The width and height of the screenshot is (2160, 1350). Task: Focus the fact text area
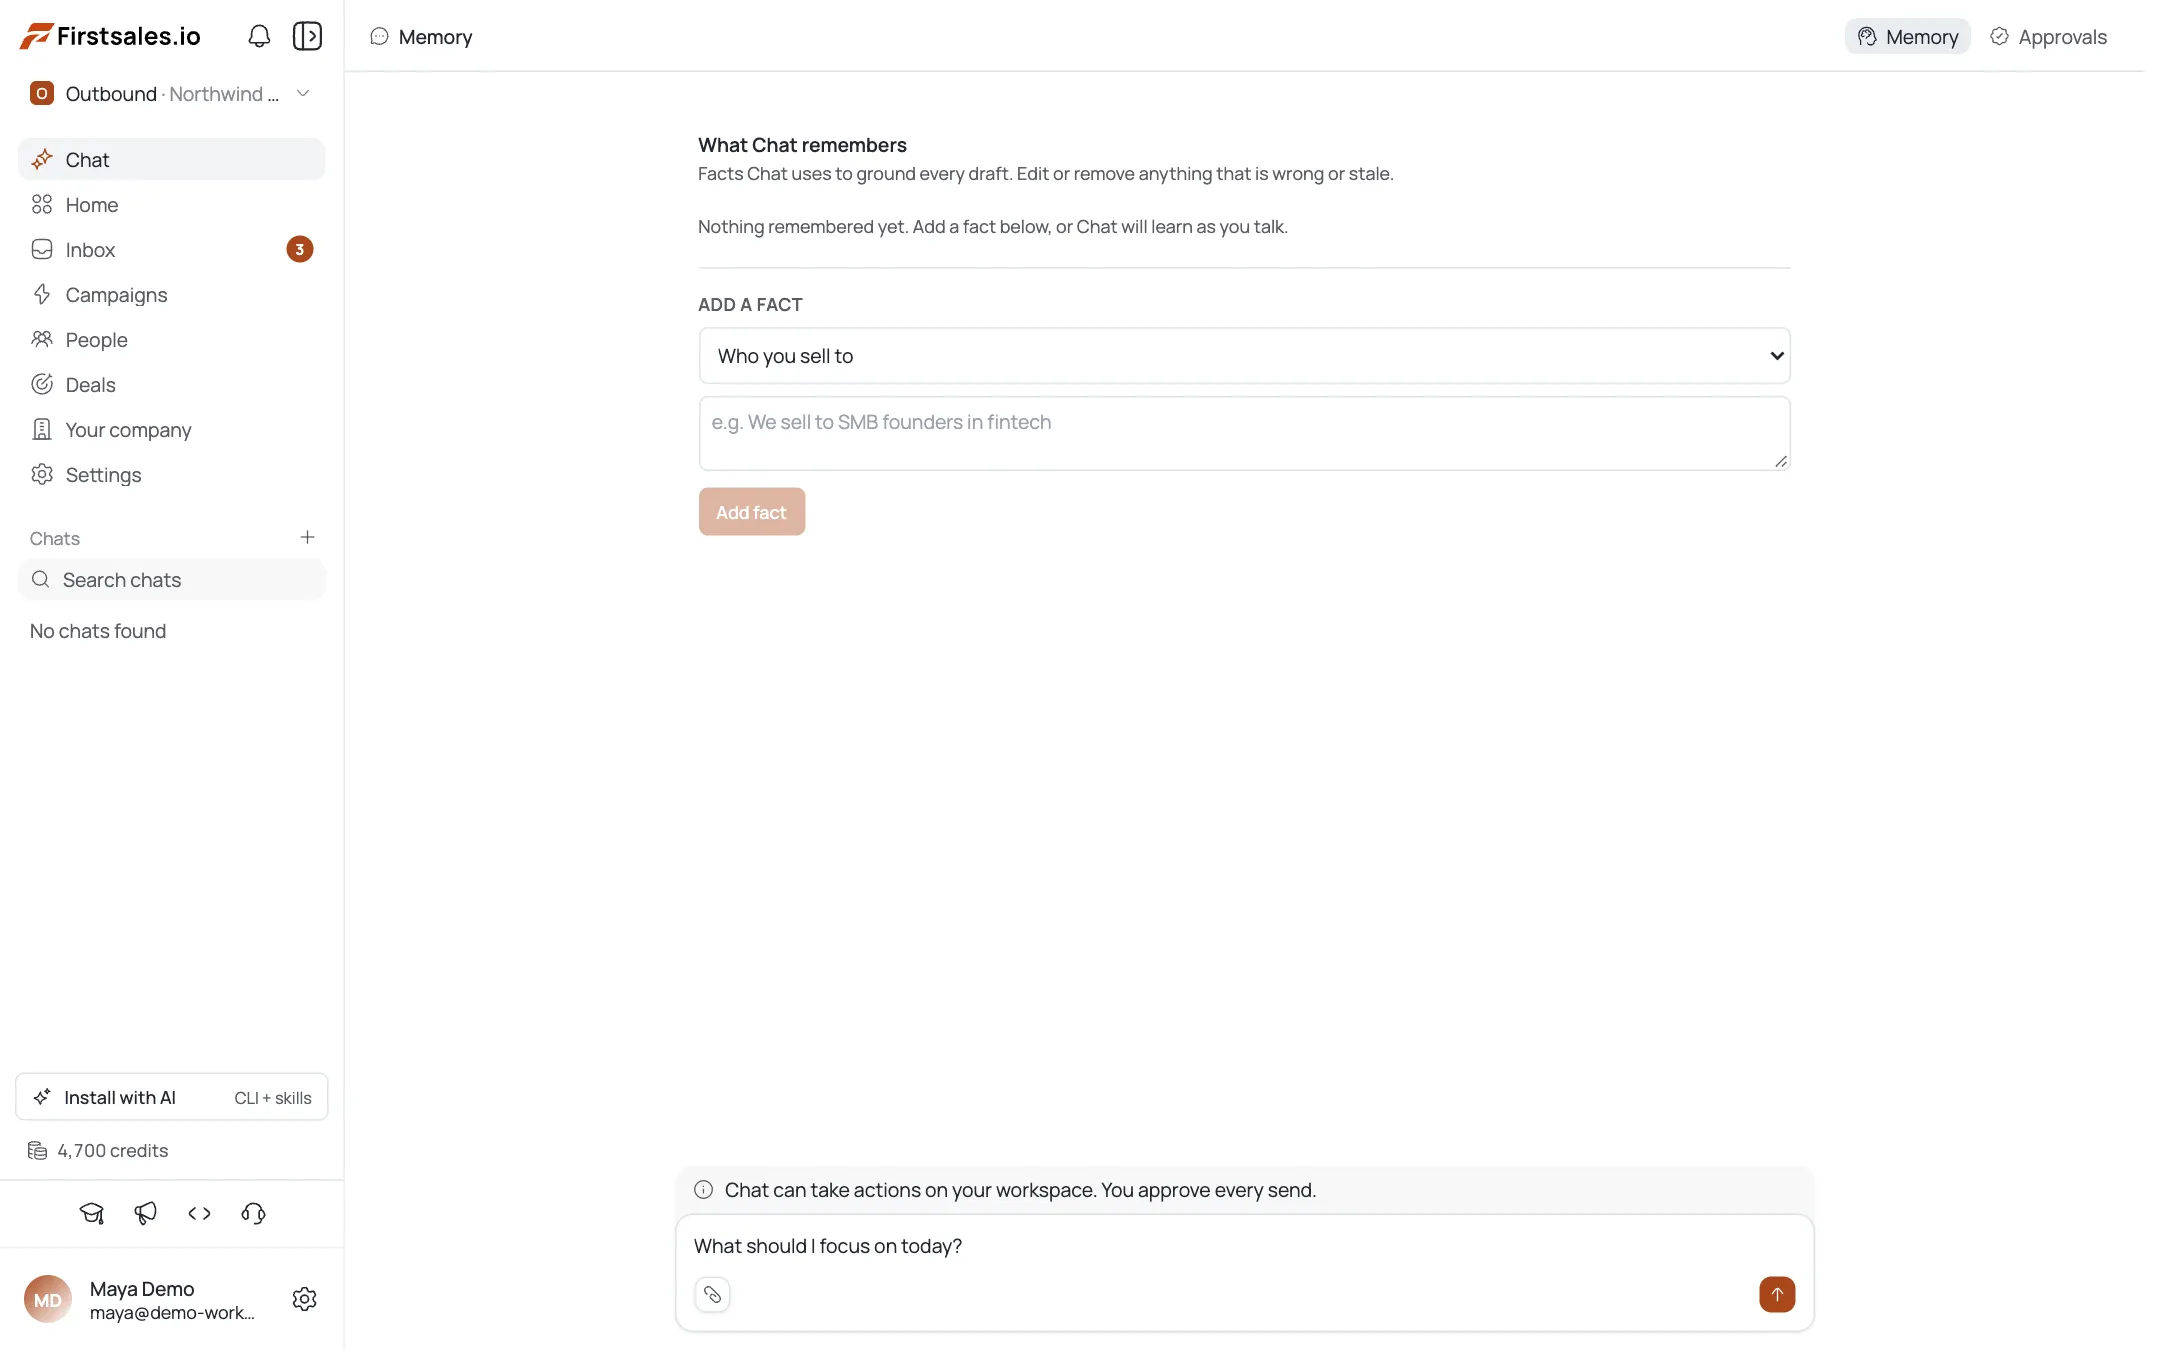click(1244, 433)
